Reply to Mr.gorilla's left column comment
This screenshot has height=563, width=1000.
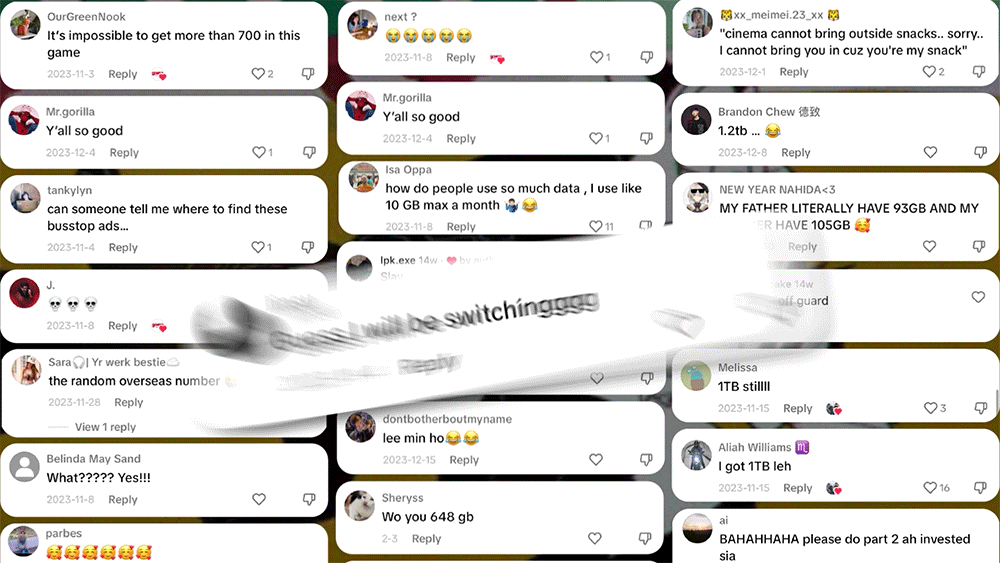pos(124,152)
